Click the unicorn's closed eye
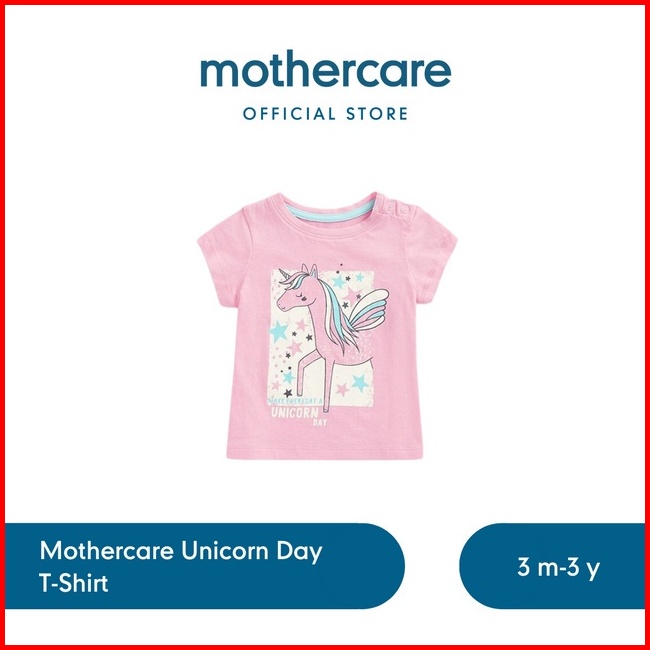Image resolution: width=650 pixels, height=650 pixels. pos(302,294)
